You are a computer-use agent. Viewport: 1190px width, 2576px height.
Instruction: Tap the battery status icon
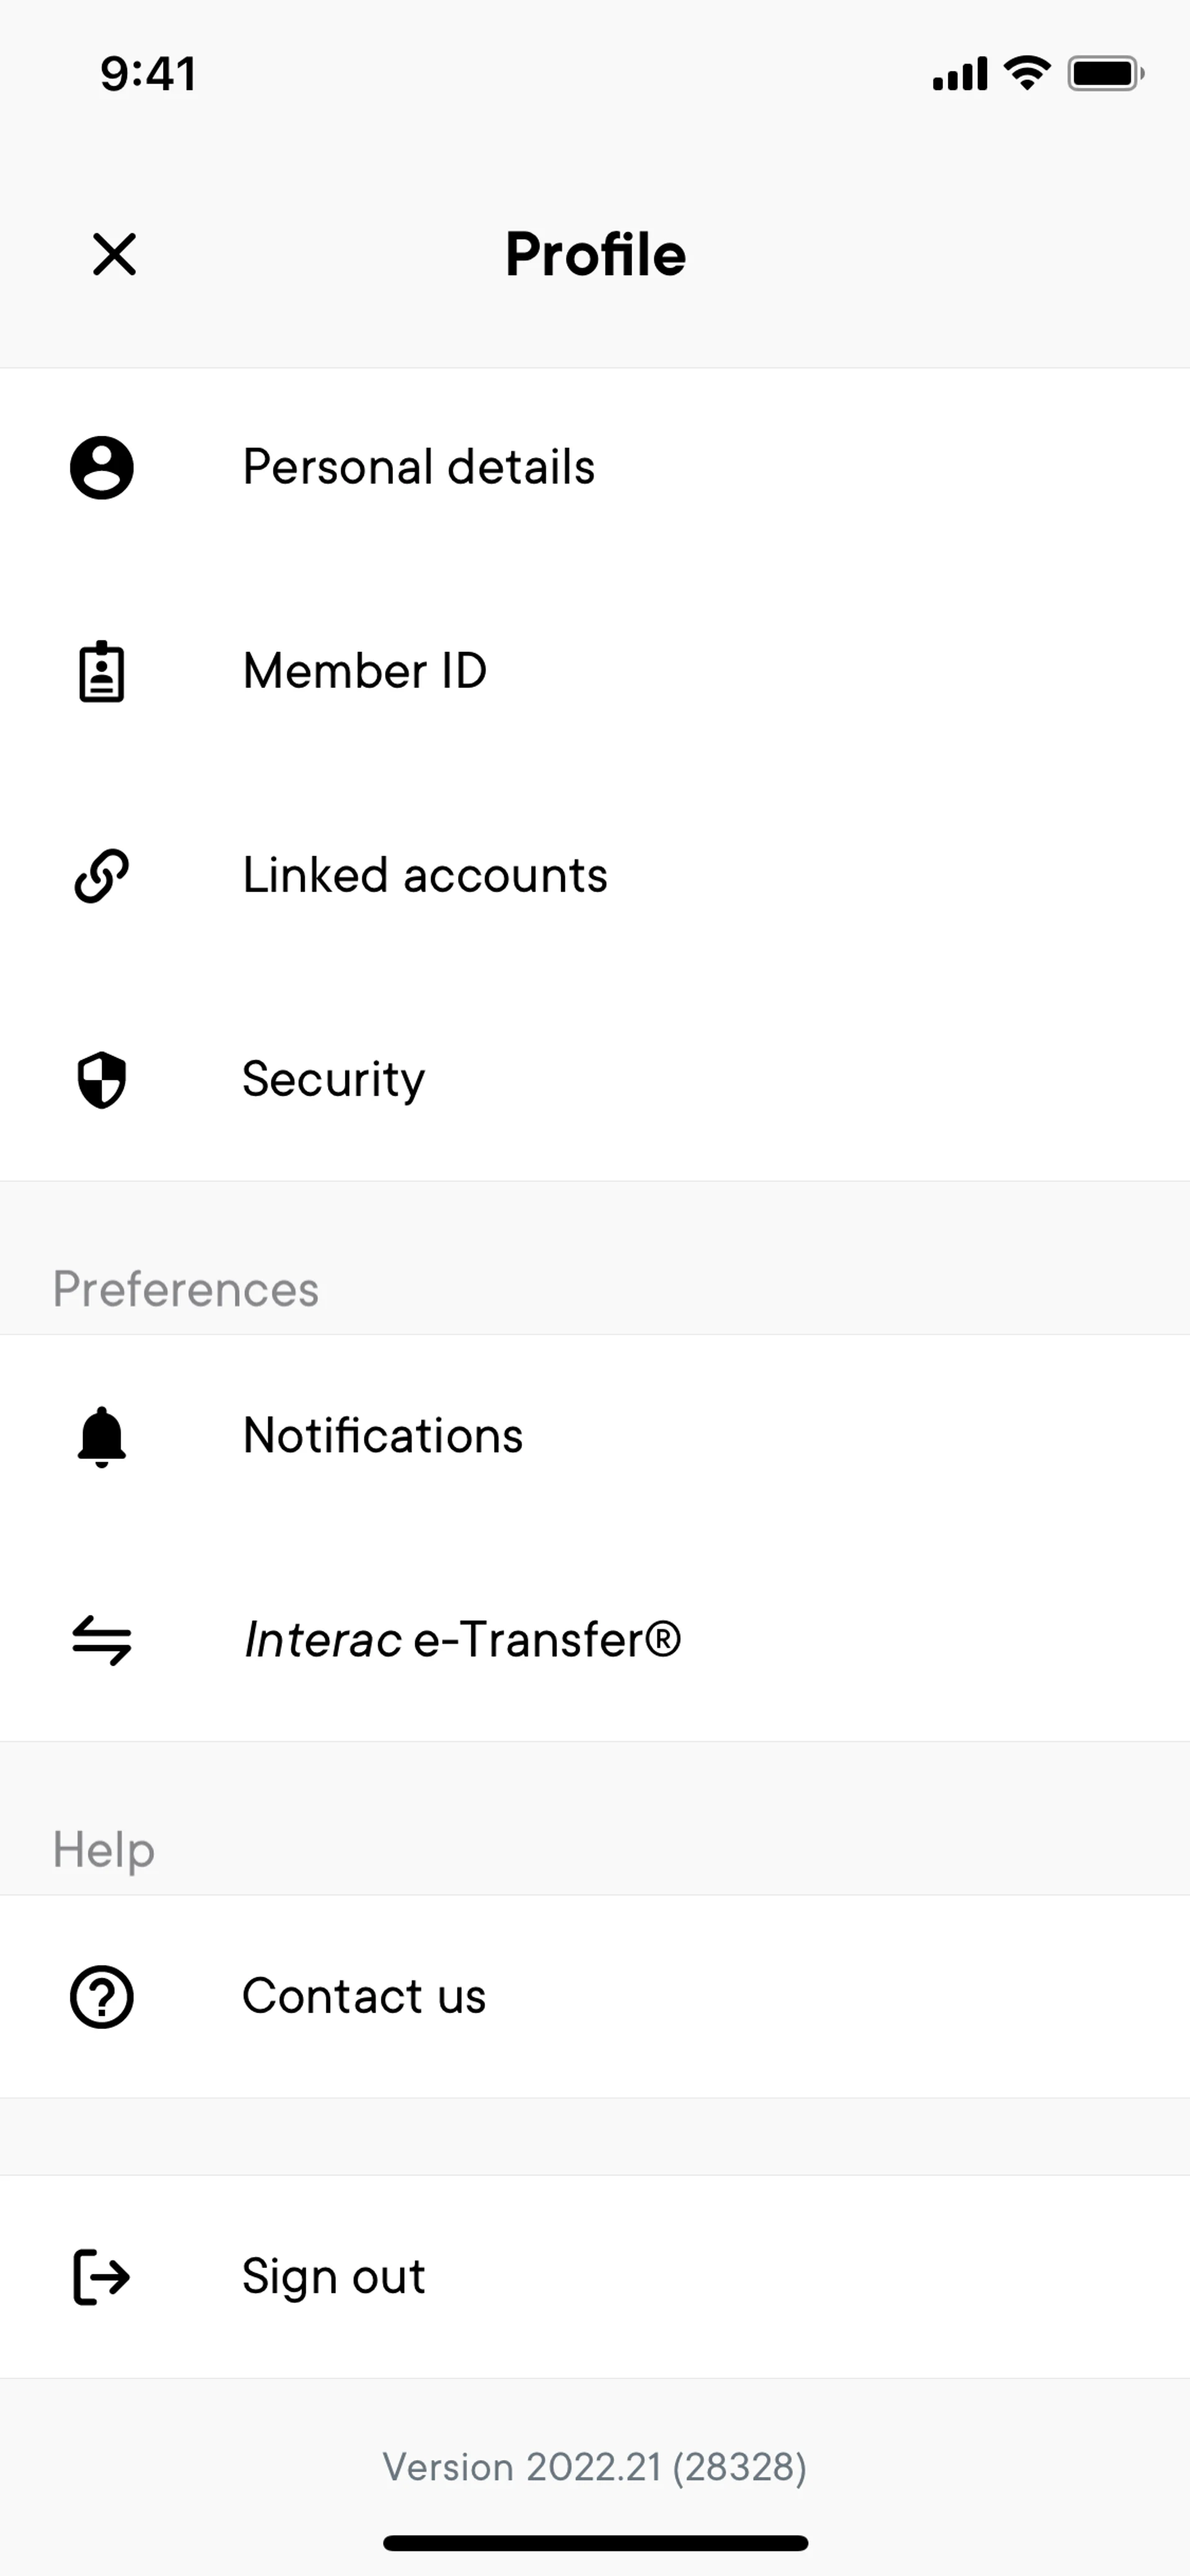1104,73
